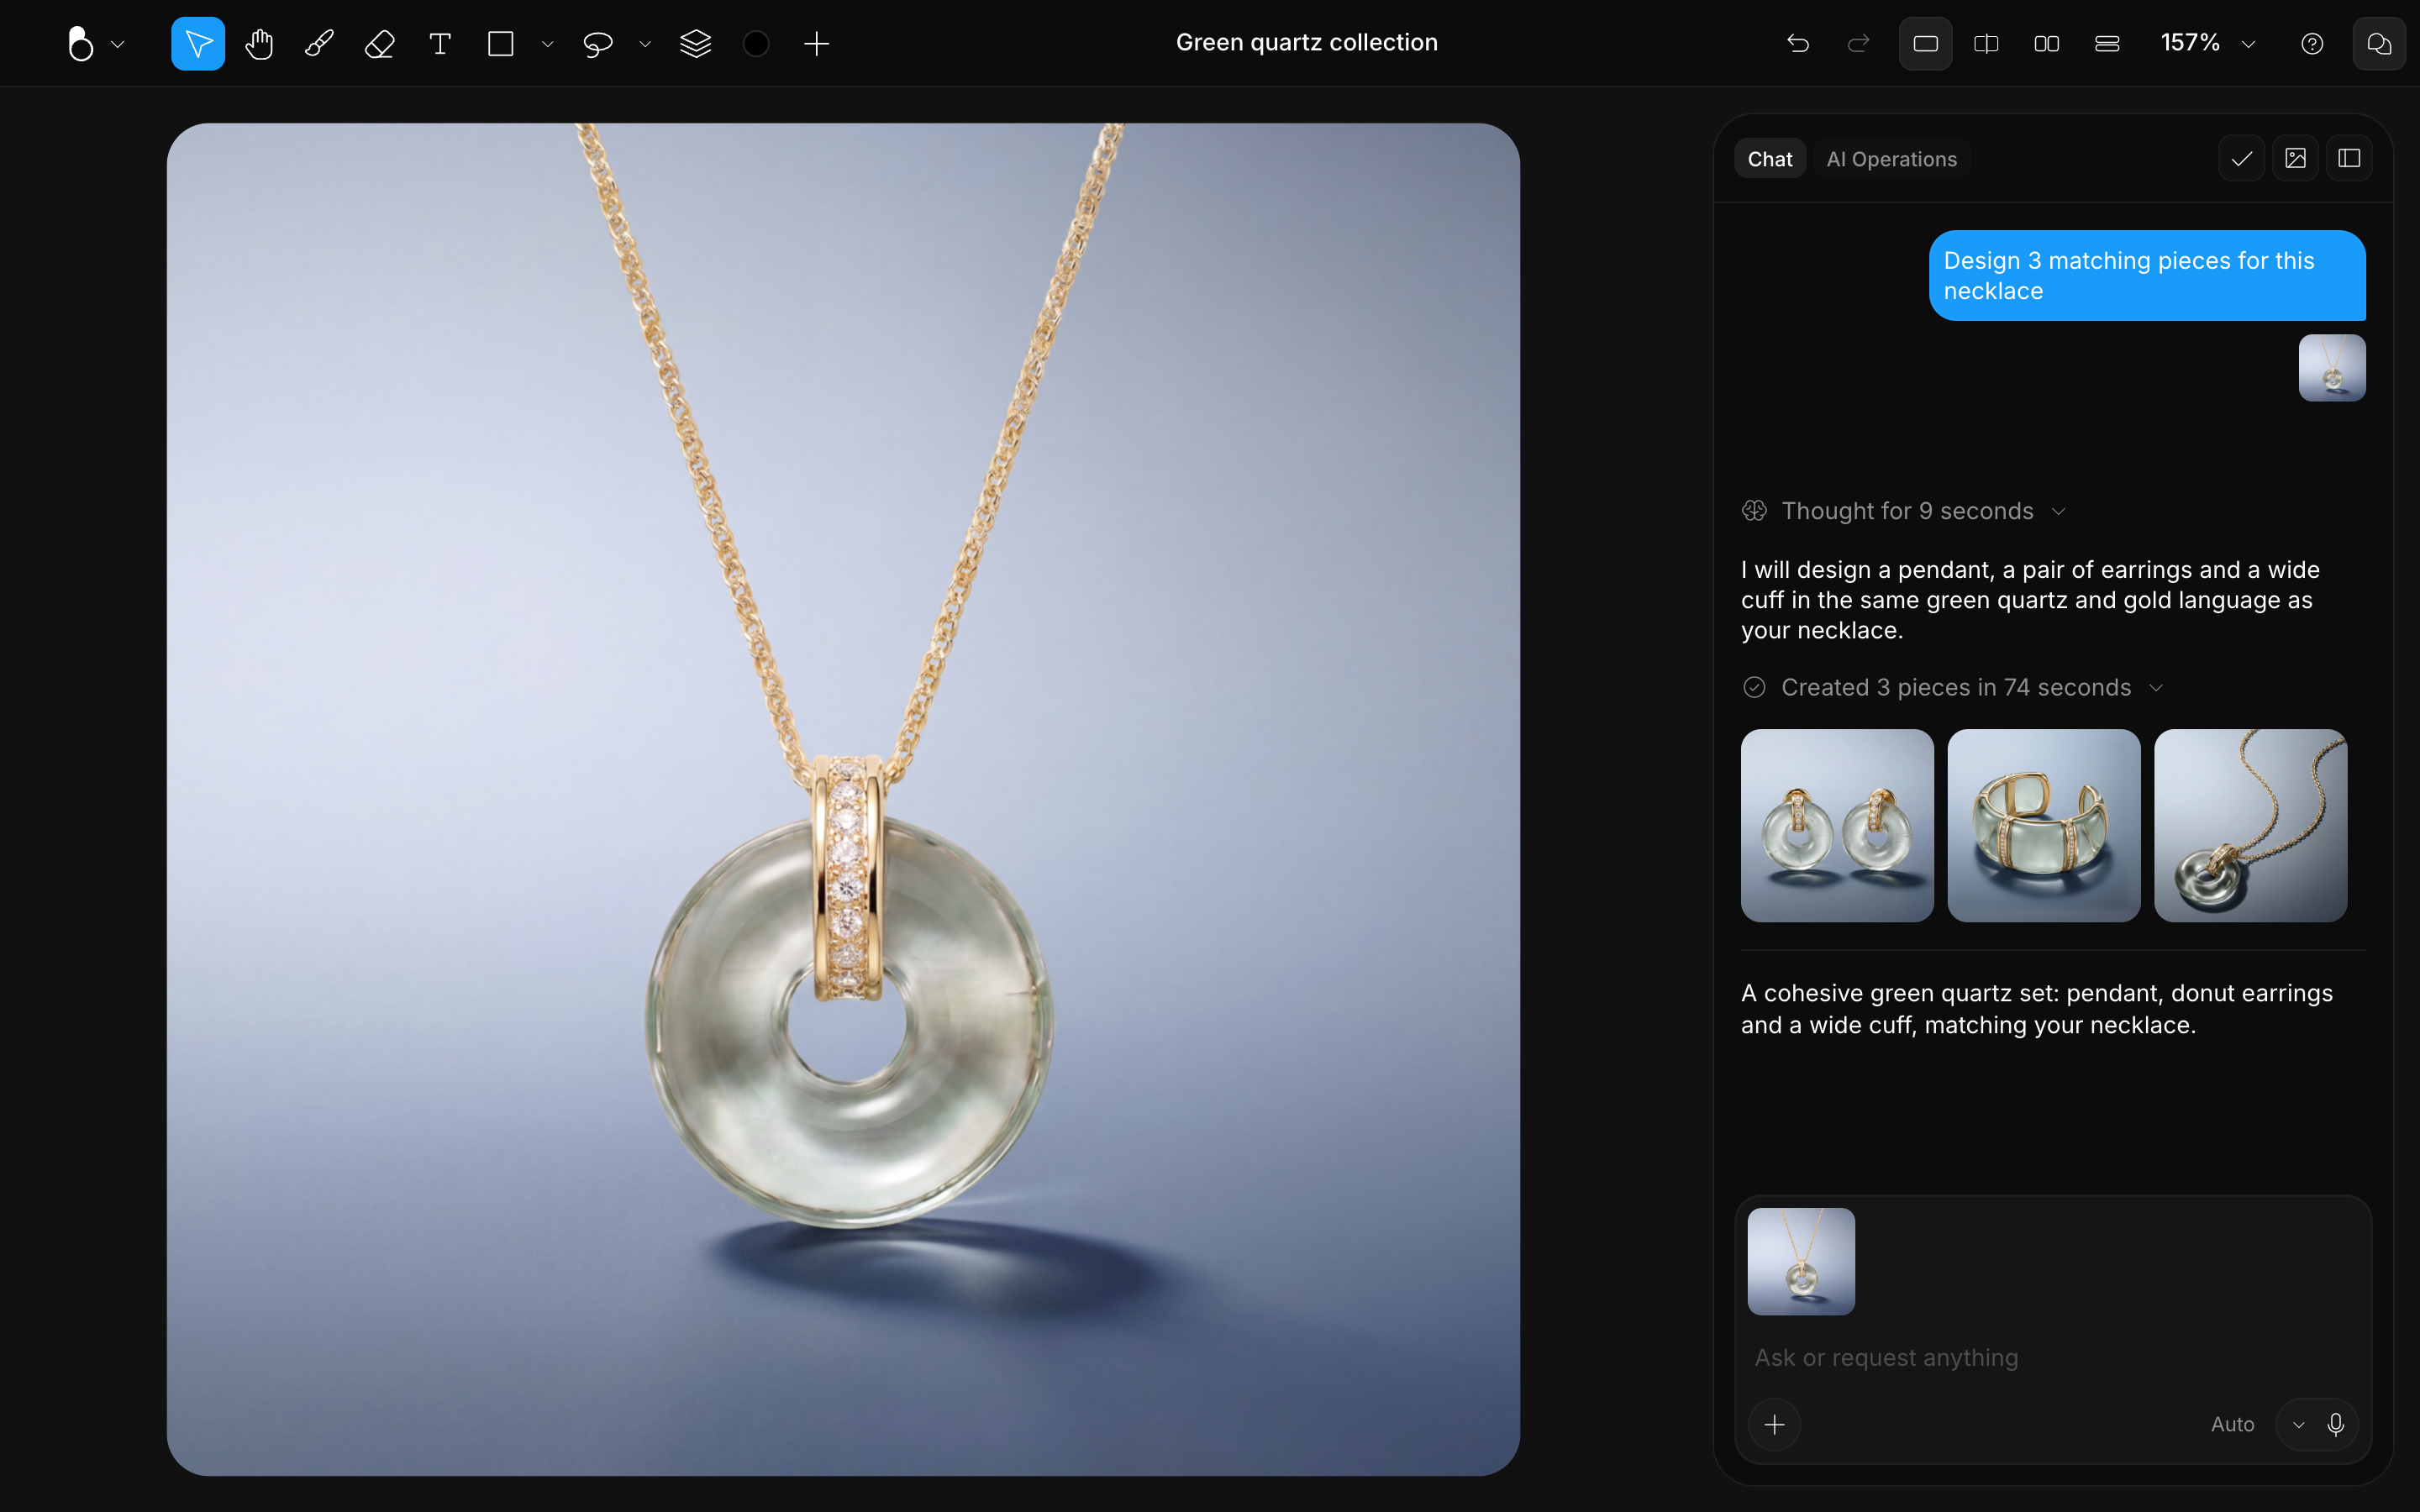
Task: Switch to single canvas view mode
Action: 1925,43
